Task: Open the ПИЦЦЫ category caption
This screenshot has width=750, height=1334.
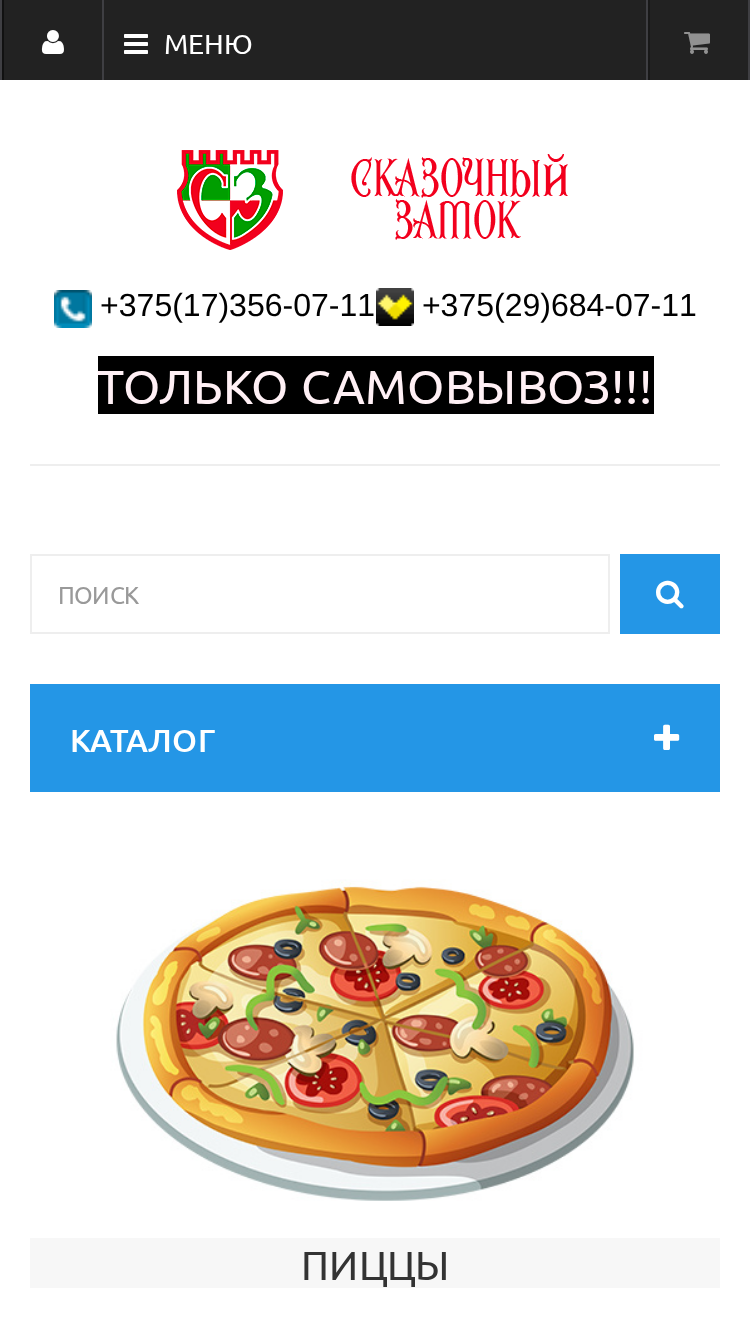Action: pyautogui.click(x=375, y=1265)
